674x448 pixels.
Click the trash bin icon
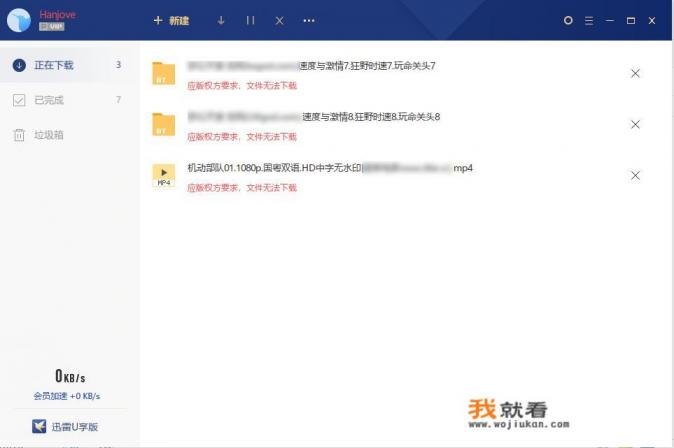pyautogui.click(x=19, y=135)
